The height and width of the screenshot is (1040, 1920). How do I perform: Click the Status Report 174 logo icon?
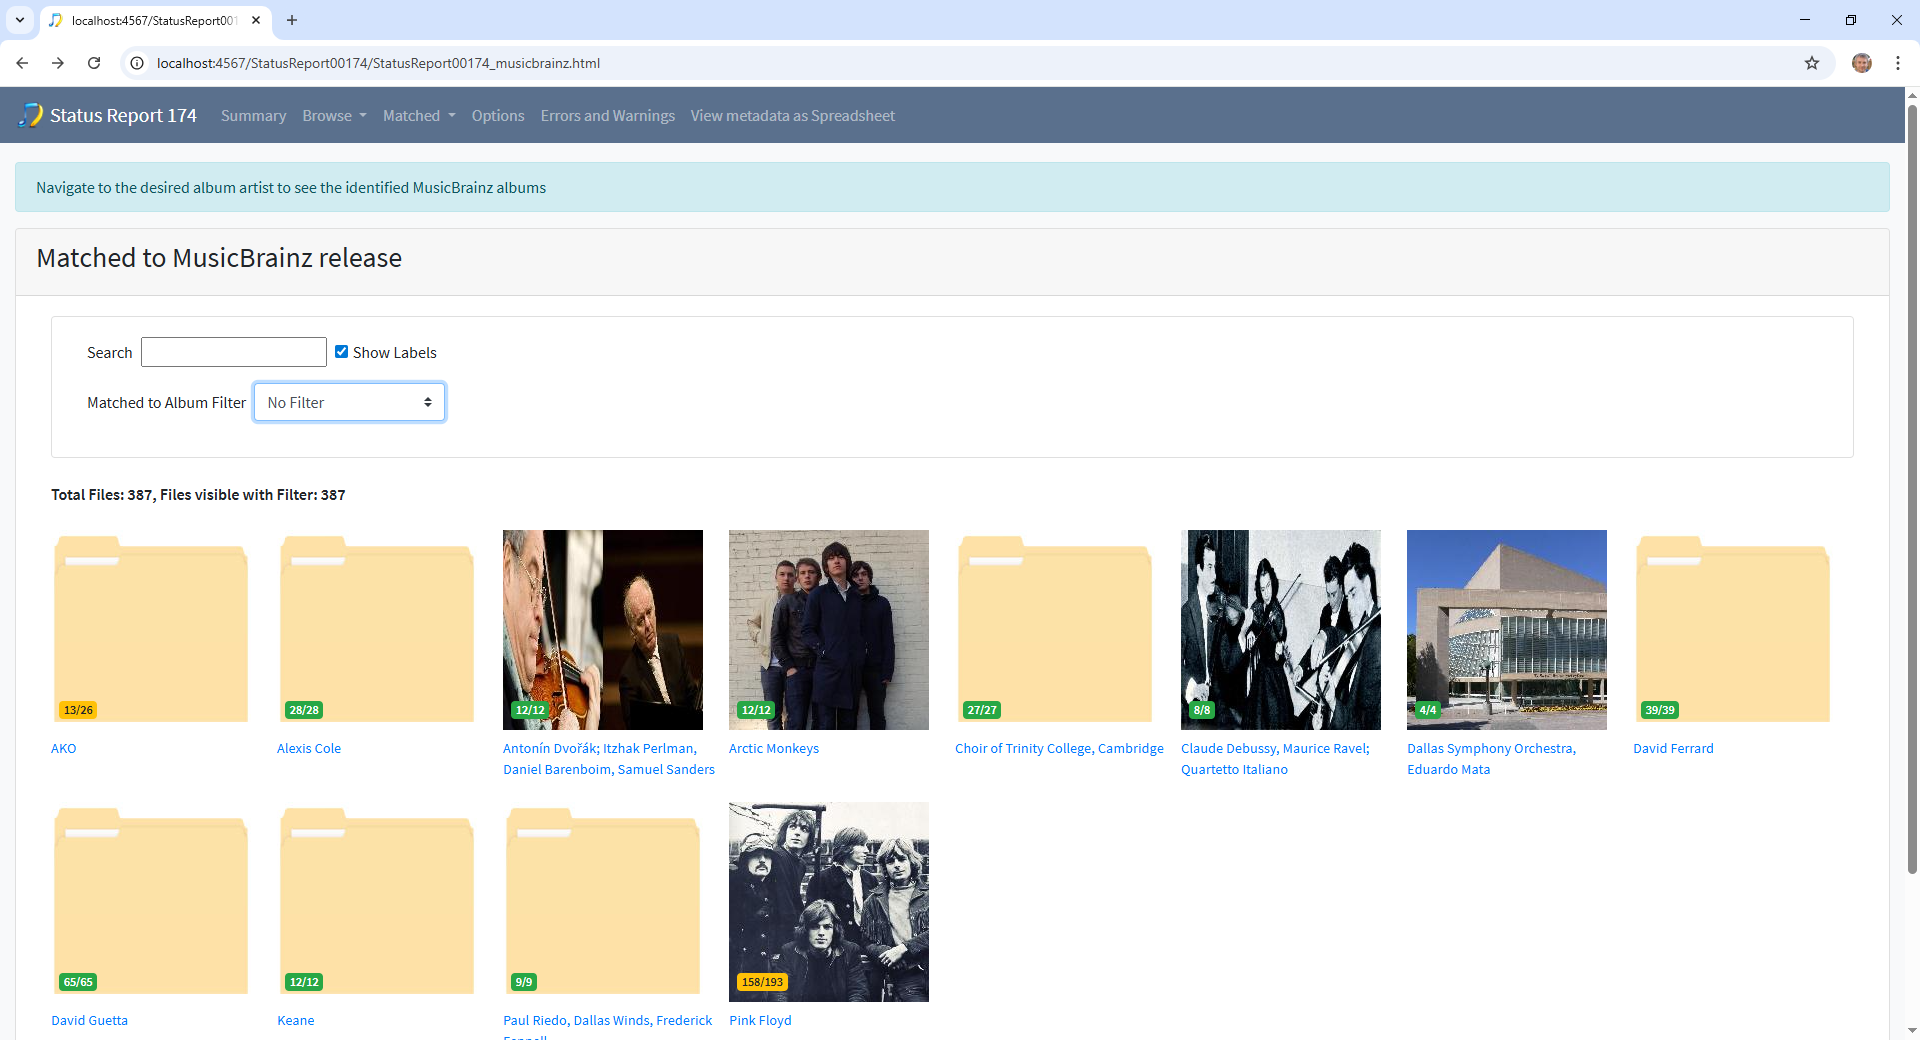click(x=31, y=115)
